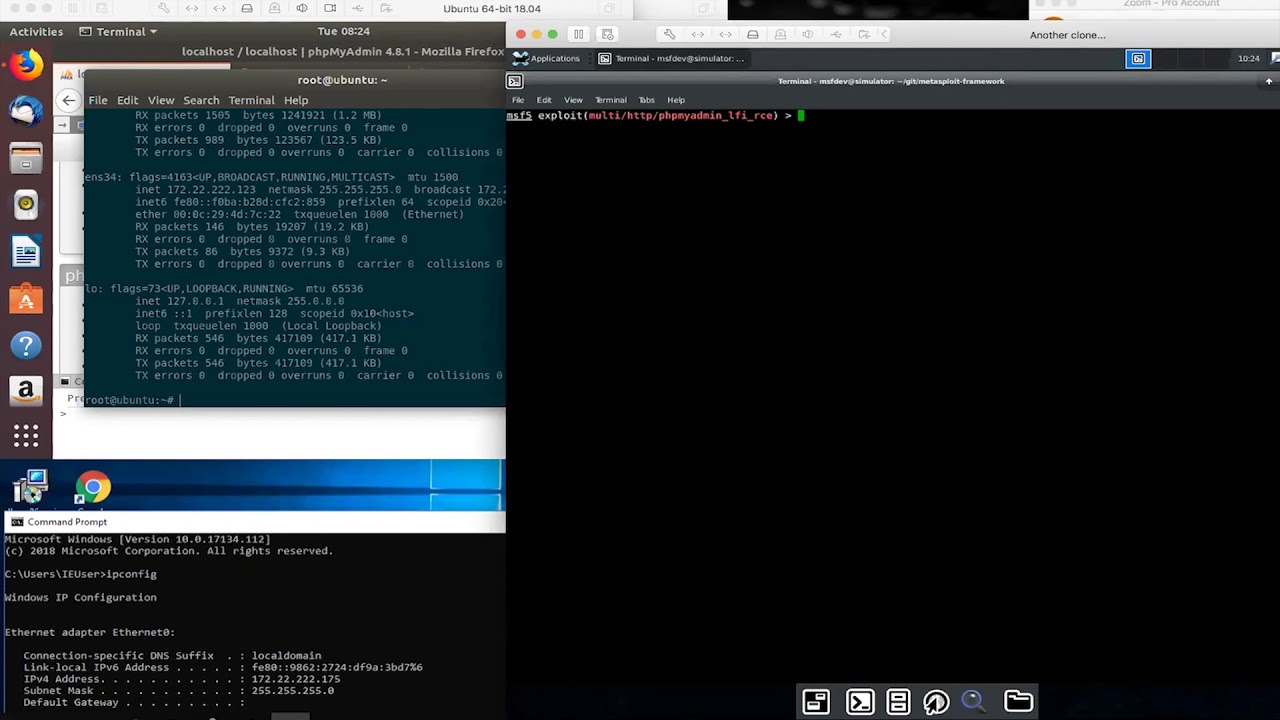Image resolution: width=1280 pixels, height=720 pixels.
Task: Show Applications grid in Ubuntu dock
Action: click(x=26, y=436)
